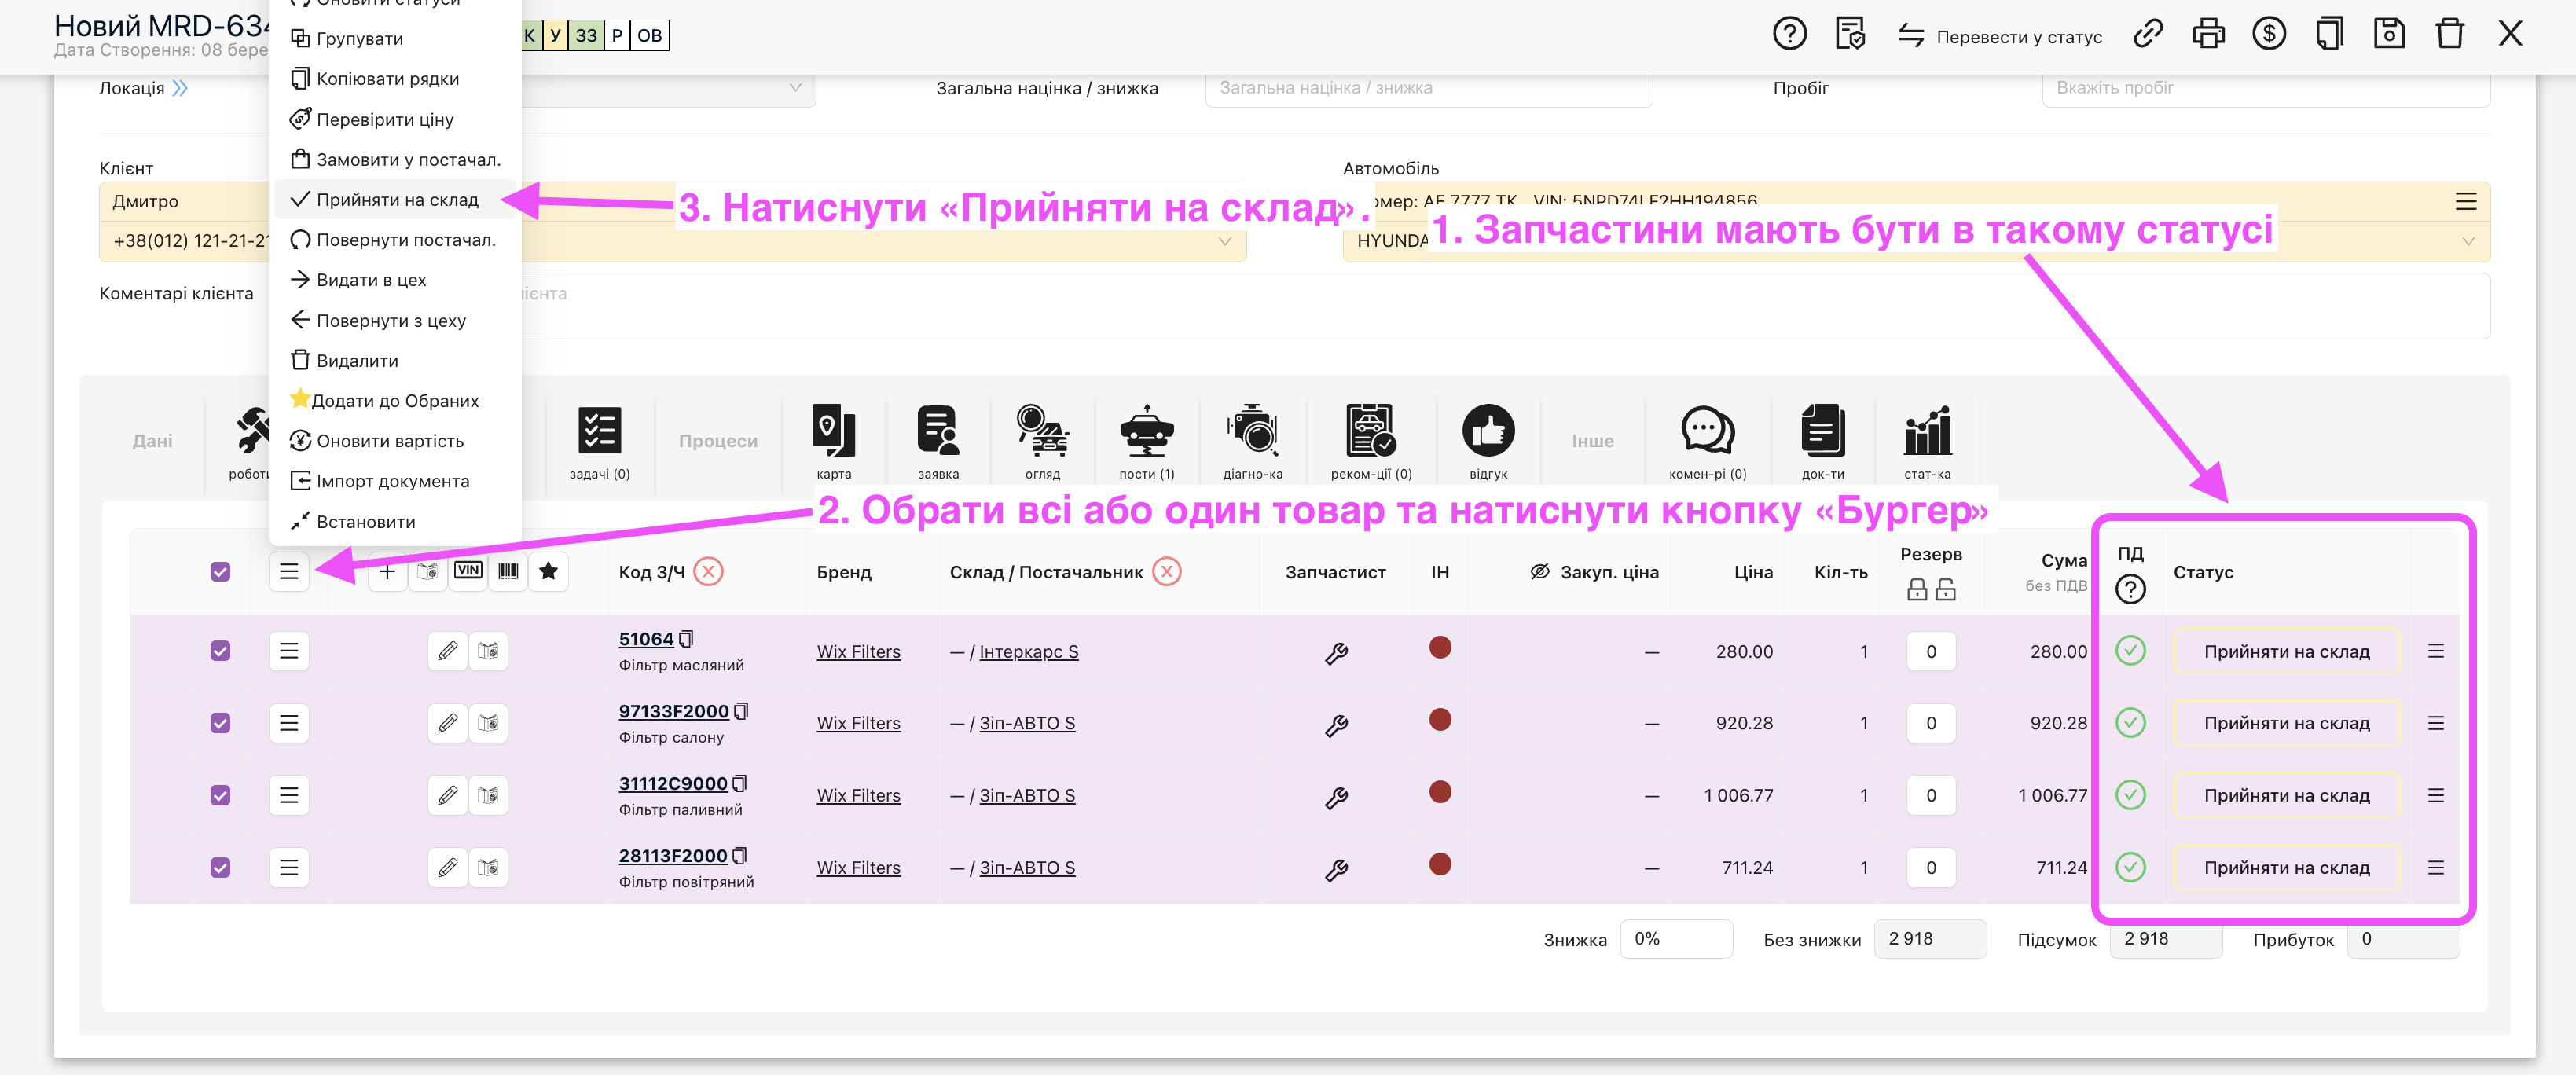Click 'Прийняти на склад' status for 51064

coord(2286,651)
